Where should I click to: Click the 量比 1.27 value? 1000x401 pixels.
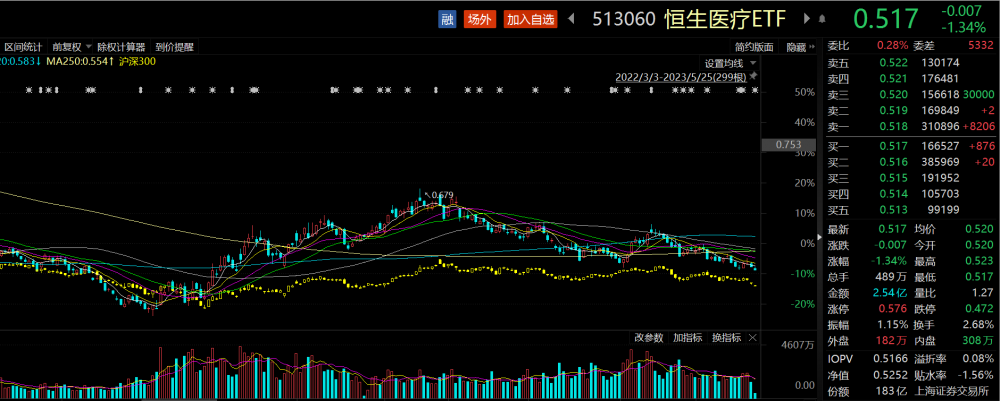tap(983, 293)
